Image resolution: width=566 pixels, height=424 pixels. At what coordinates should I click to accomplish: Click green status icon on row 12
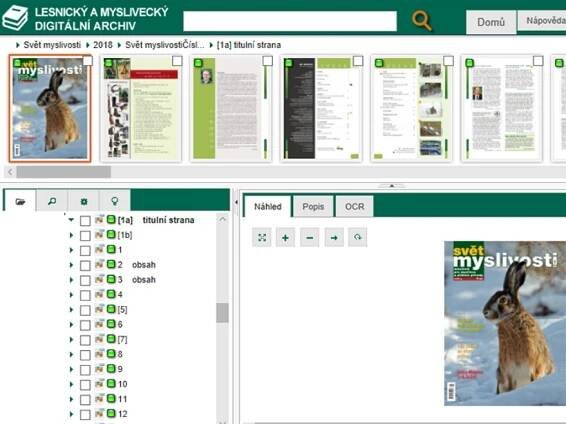point(111,414)
